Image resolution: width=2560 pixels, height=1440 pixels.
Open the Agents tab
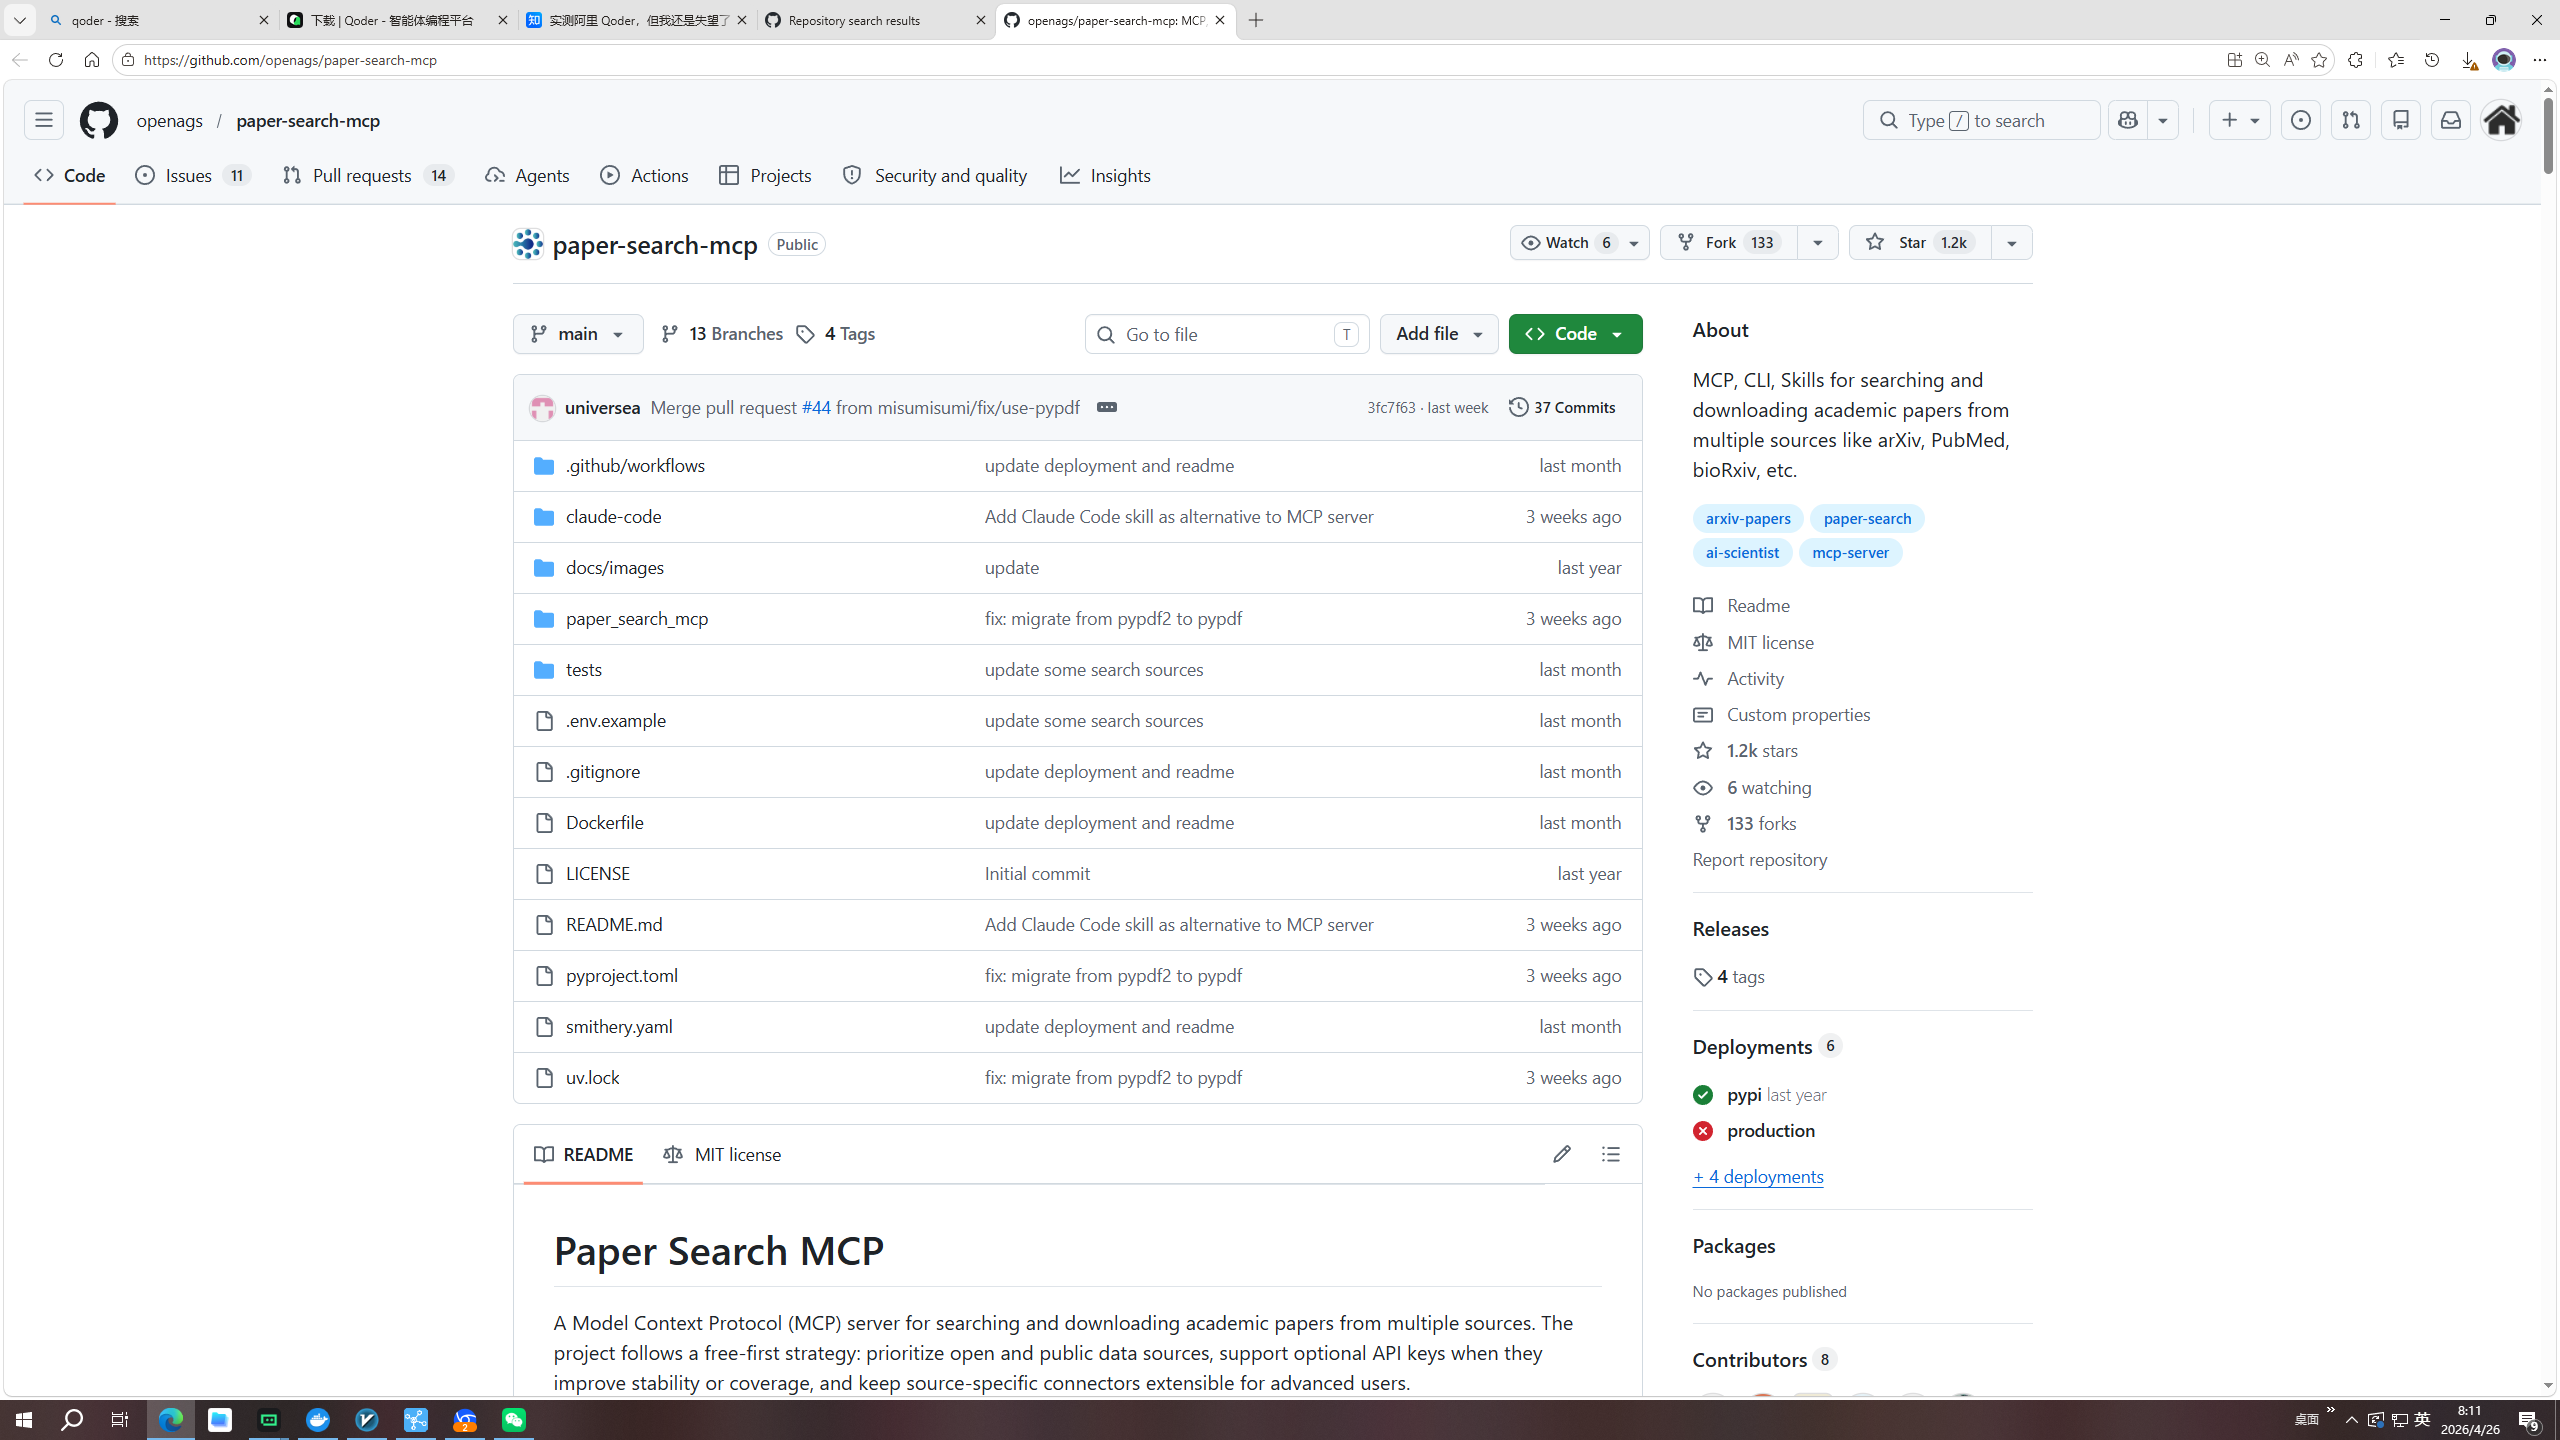528,176
